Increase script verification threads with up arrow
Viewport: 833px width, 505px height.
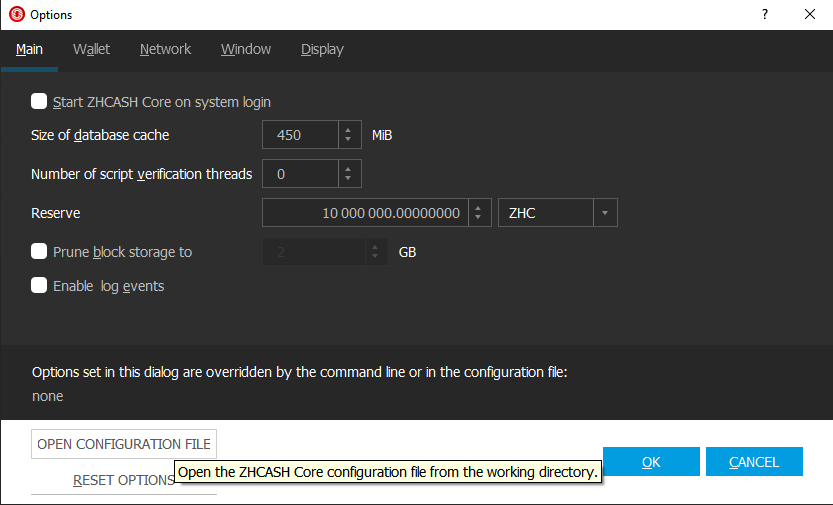348,169
